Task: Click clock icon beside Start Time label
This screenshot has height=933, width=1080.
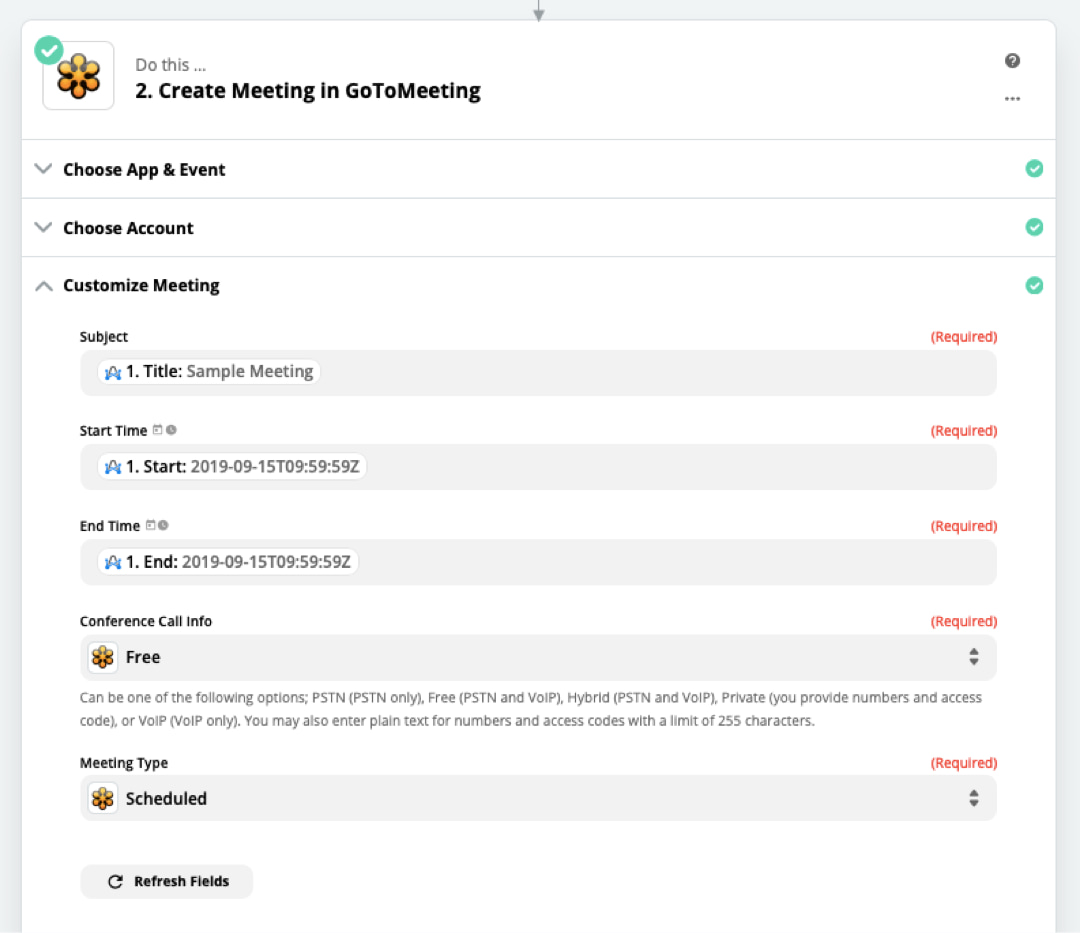Action: pos(172,430)
